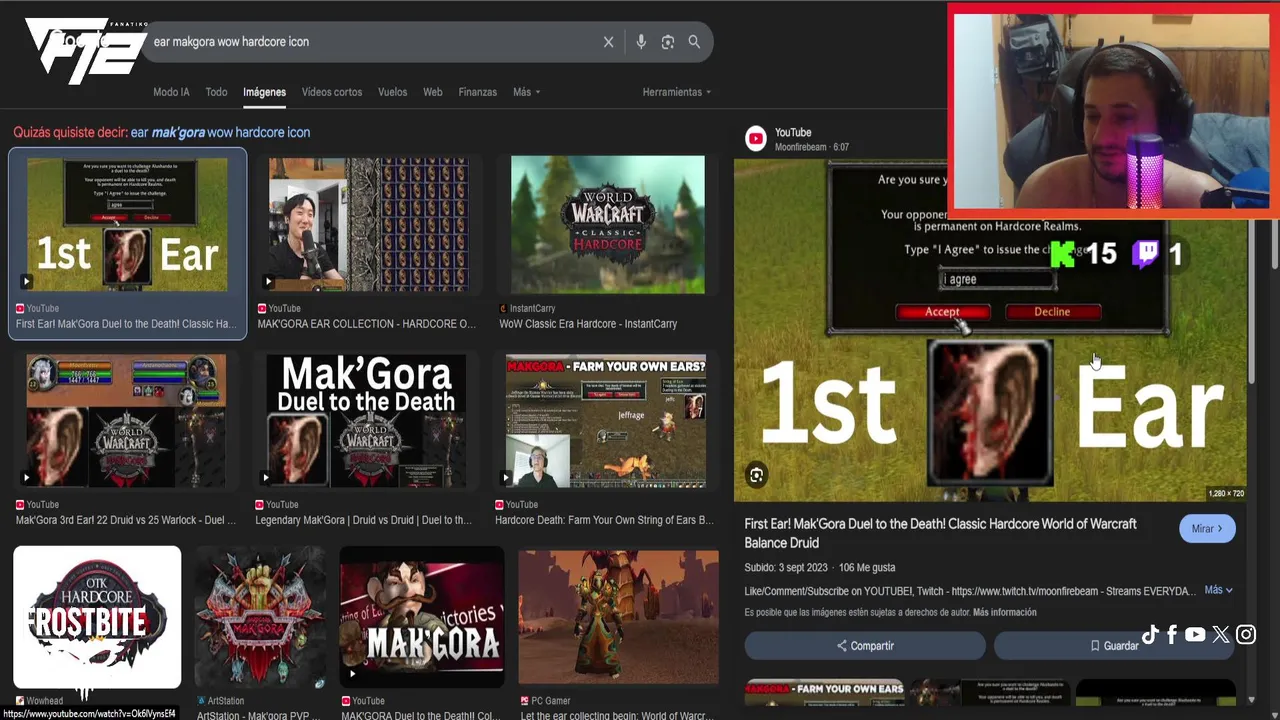Click X (Twitter) icon in overlay
This screenshot has height=720, width=1280.
tap(1220, 634)
